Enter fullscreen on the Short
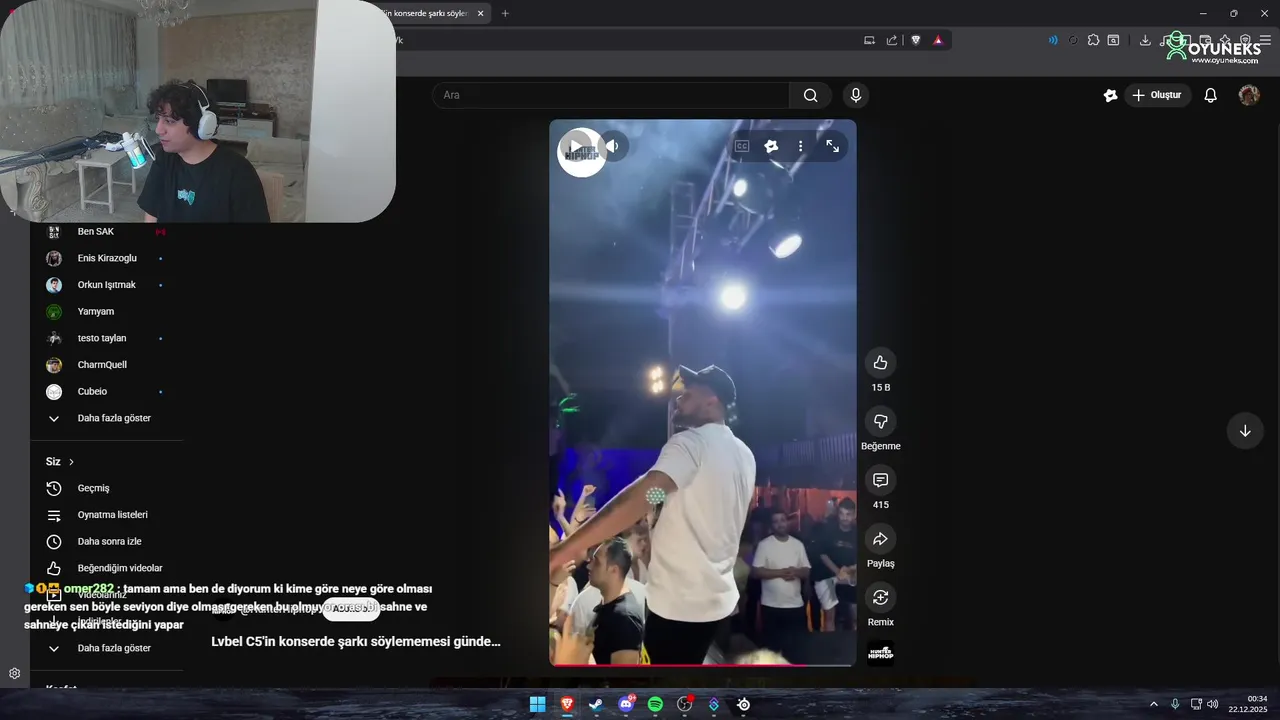1280x720 pixels. (832, 146)
